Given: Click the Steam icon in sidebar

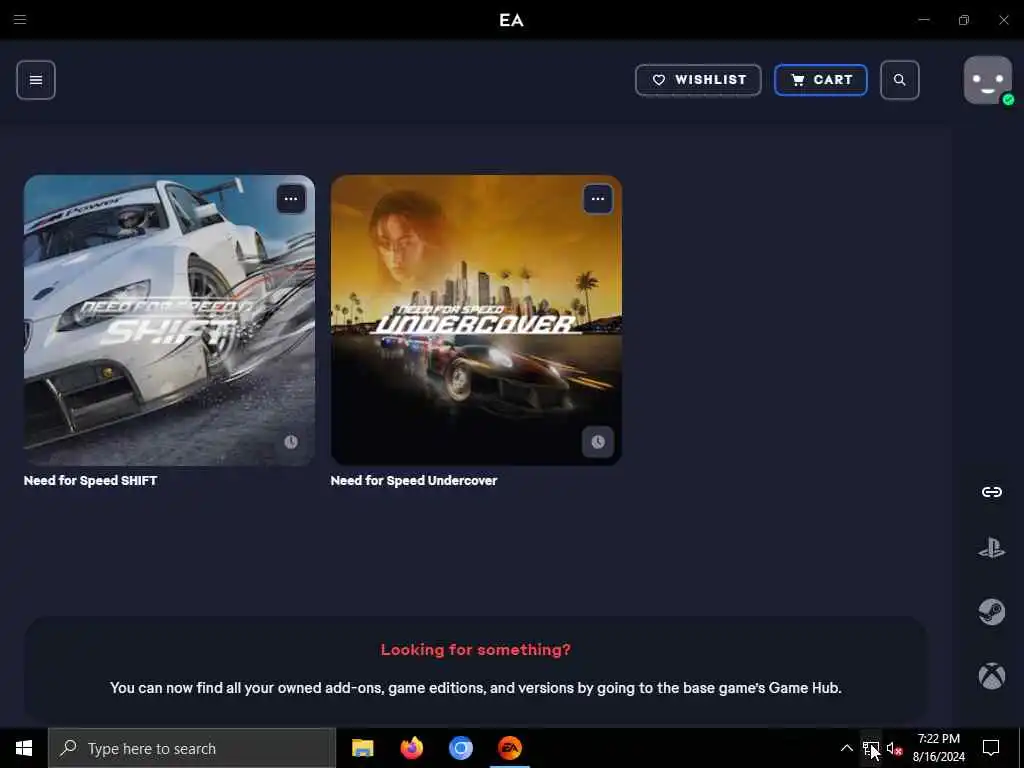Looking at the screenshot, I should pyautogui.click(x=991, y=612).
